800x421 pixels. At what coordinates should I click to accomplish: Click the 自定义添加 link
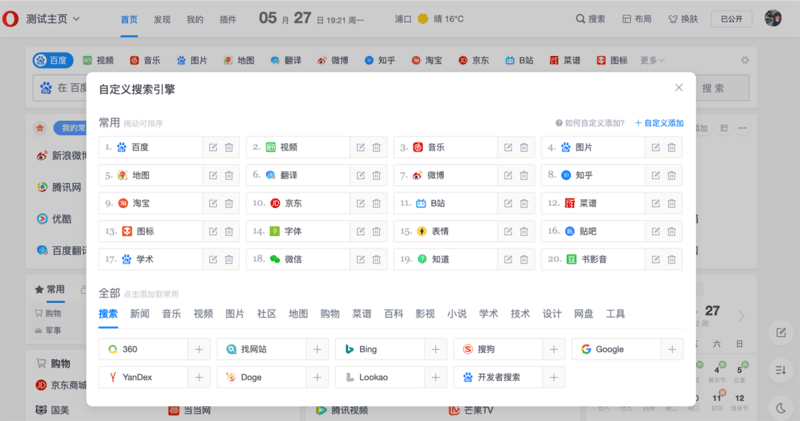click(659, 123)
